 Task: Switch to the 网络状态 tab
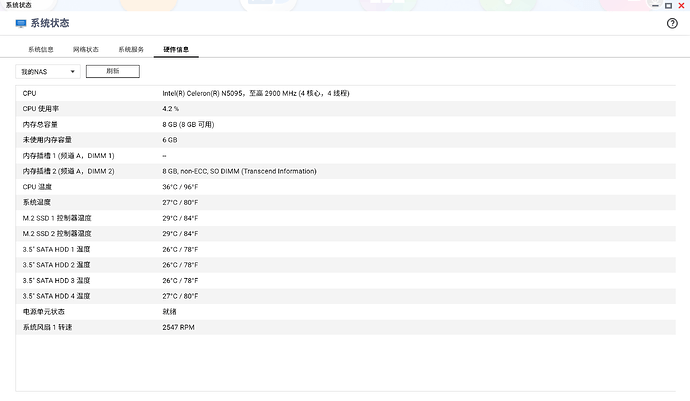click(x=86, y=49)
